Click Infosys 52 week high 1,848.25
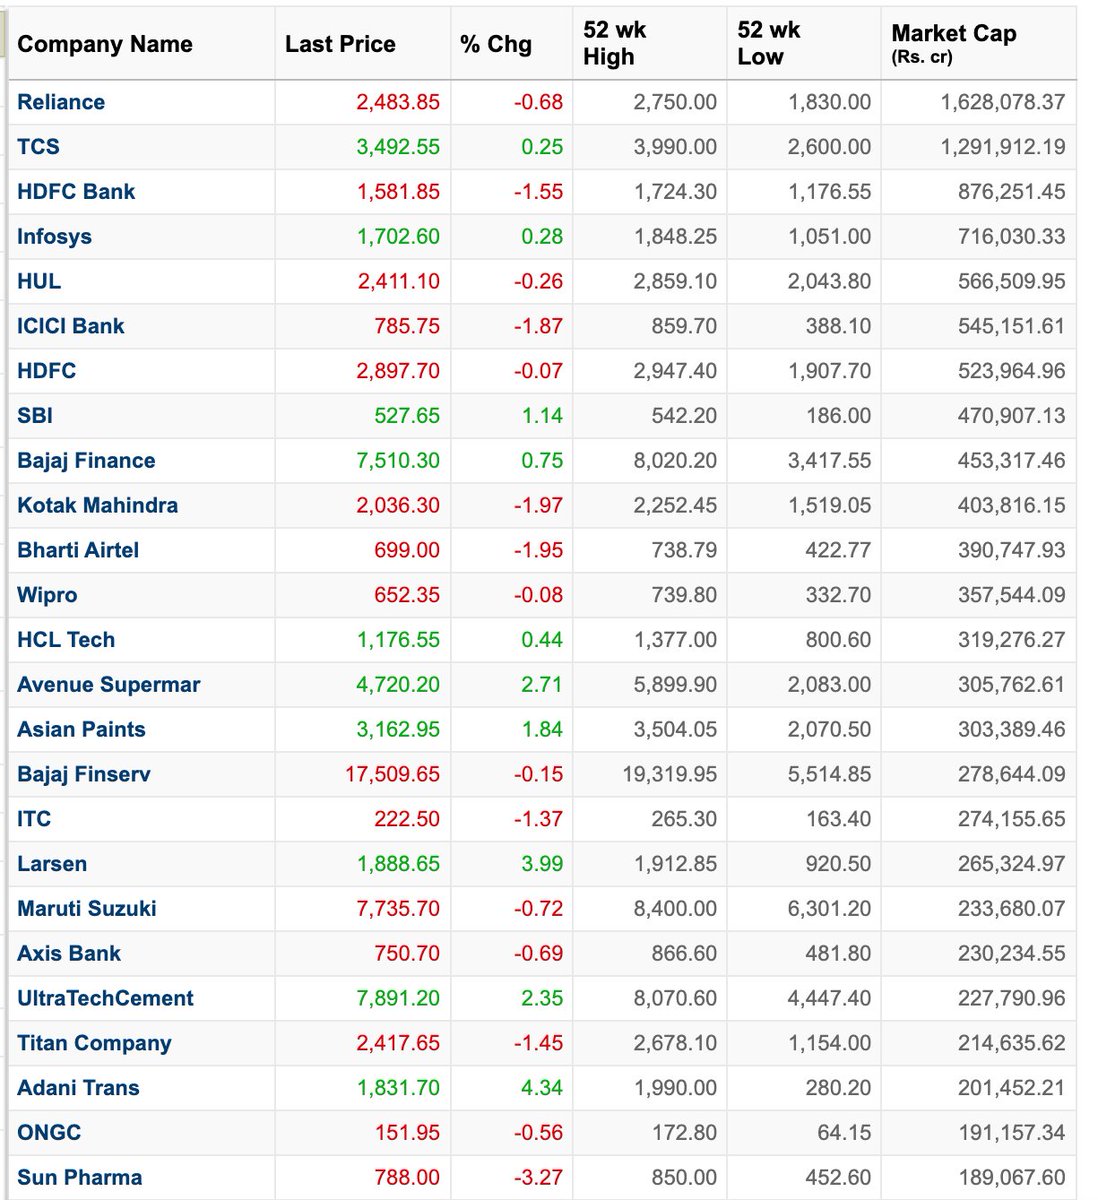The height and width of the screenshot is (1200, 1098). [x=675, y=237]
